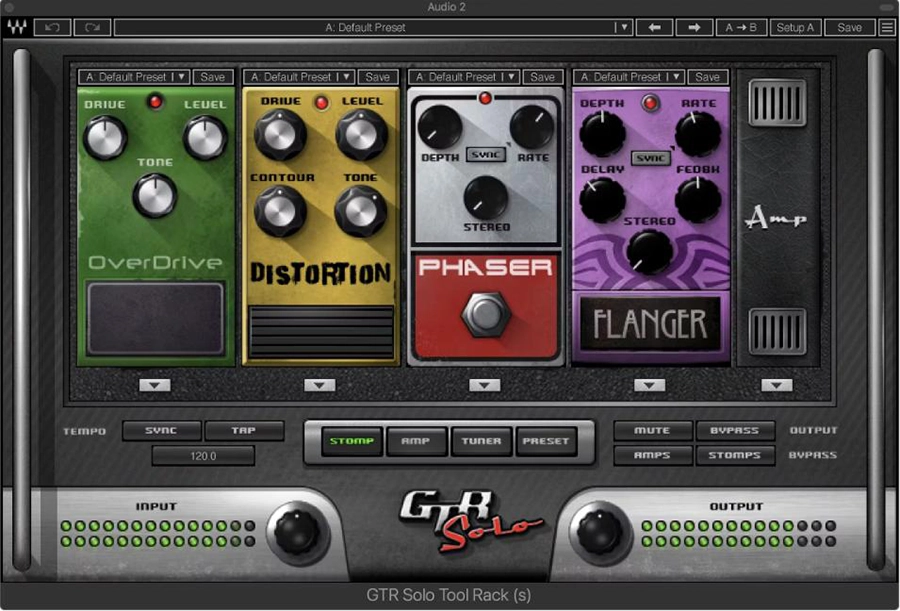The height and width of the screenshot is (611, 900).
Task: Click the OverDrive Tone knob
Action: pyautogui.click(x=154, y=196)
